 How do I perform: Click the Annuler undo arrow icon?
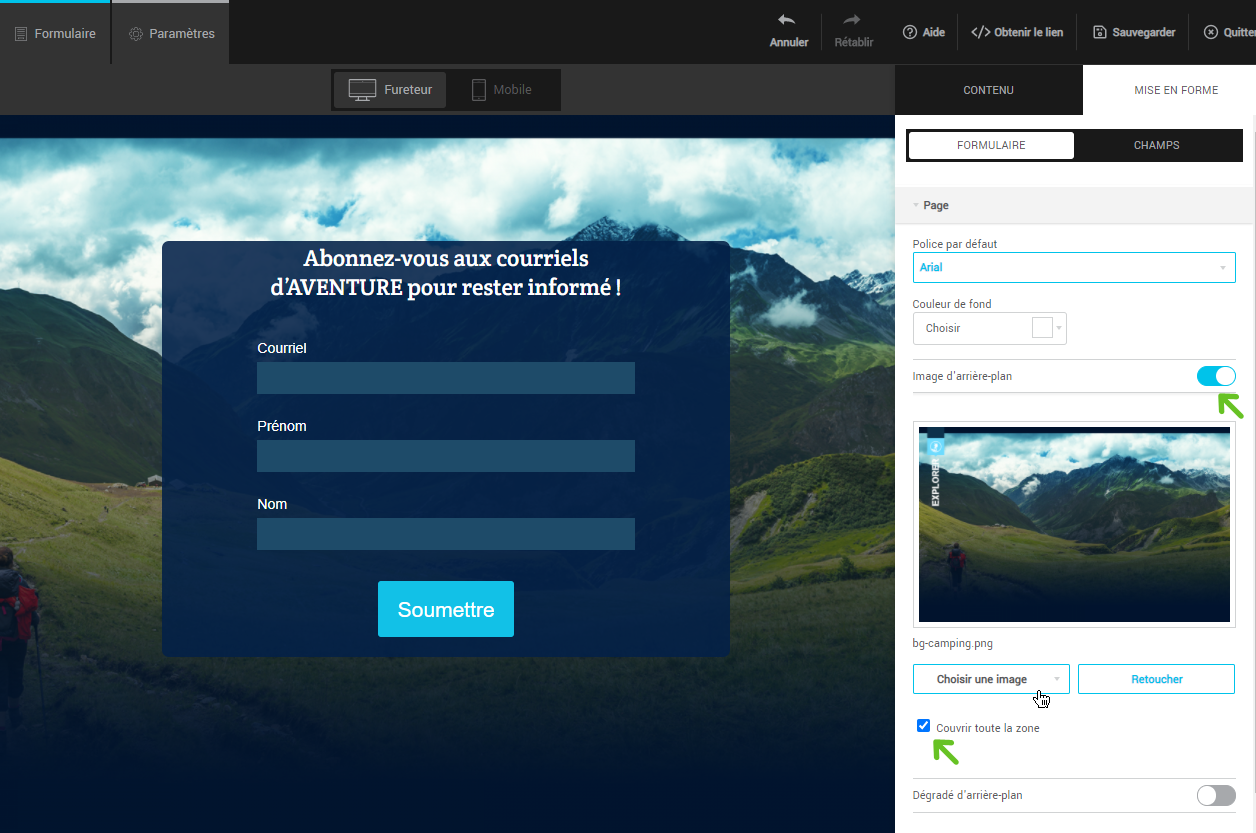click(x=788, y=20)
